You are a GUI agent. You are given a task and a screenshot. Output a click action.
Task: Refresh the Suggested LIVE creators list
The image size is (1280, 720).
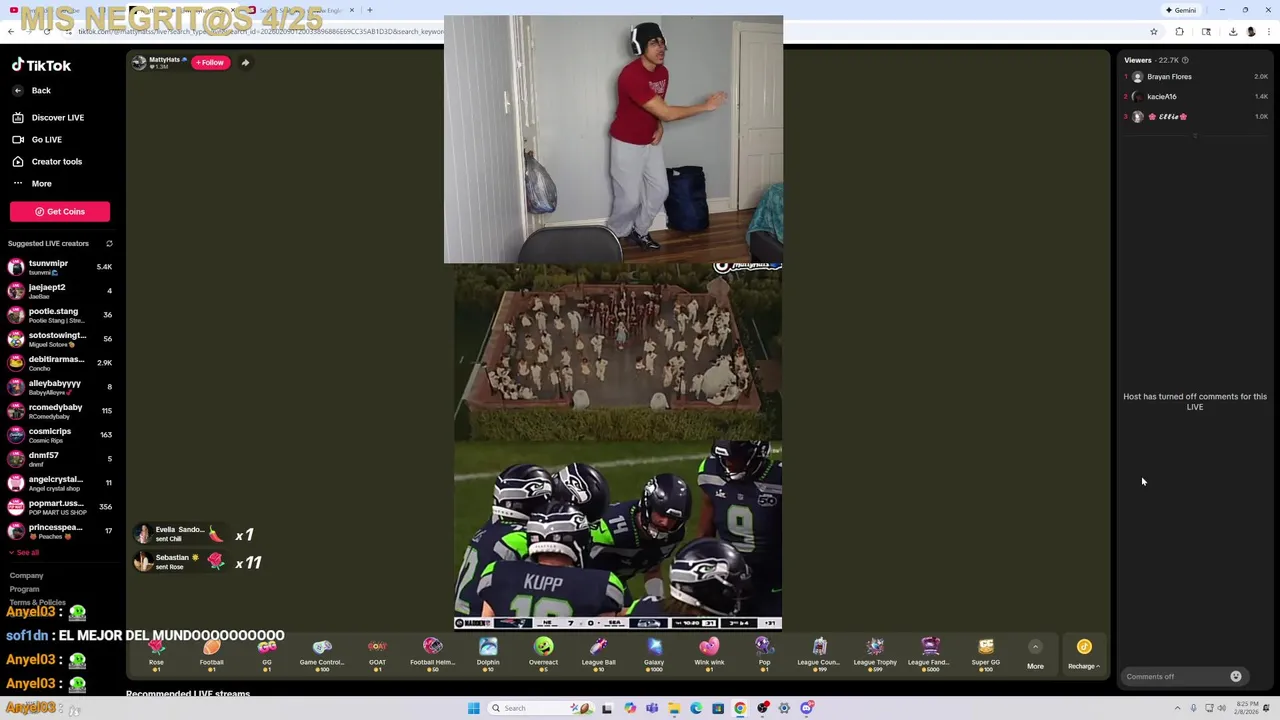109,244
